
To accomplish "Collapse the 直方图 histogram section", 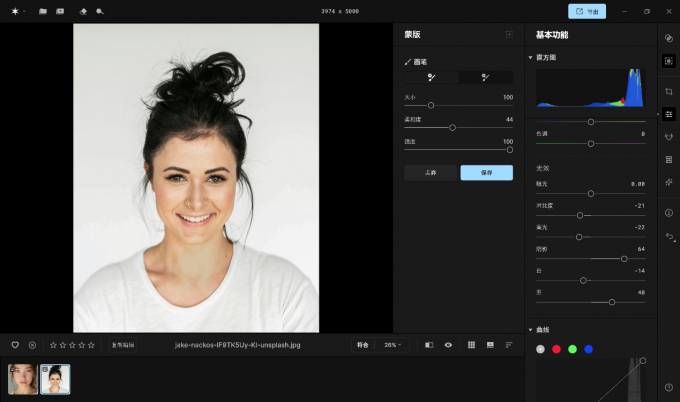I will (x=531, y=58).
